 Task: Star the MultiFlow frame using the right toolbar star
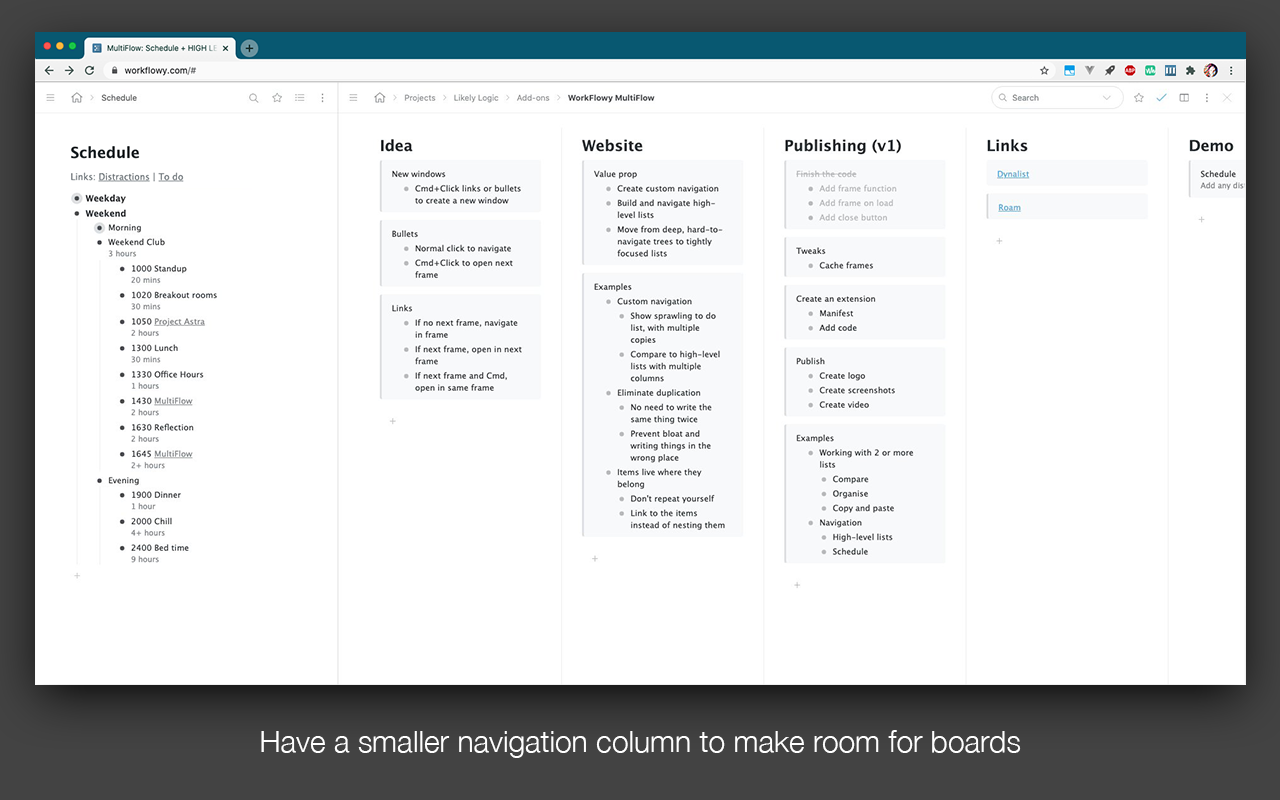(x=1139, y=97)
